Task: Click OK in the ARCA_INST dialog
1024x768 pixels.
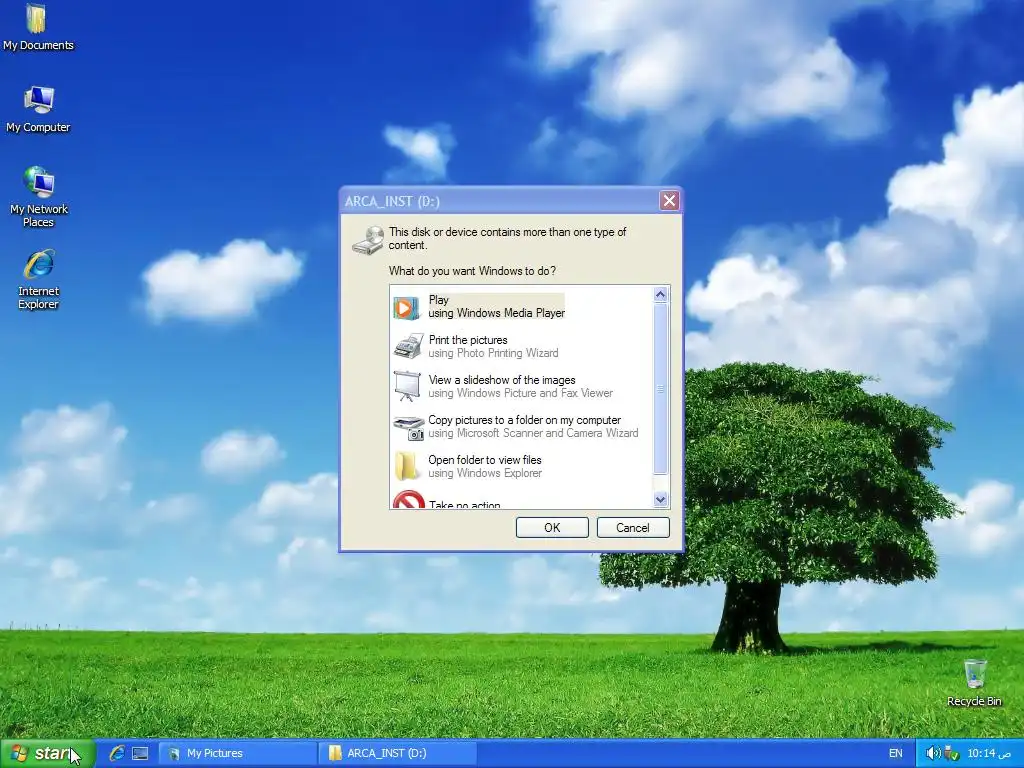Action: 552,528
